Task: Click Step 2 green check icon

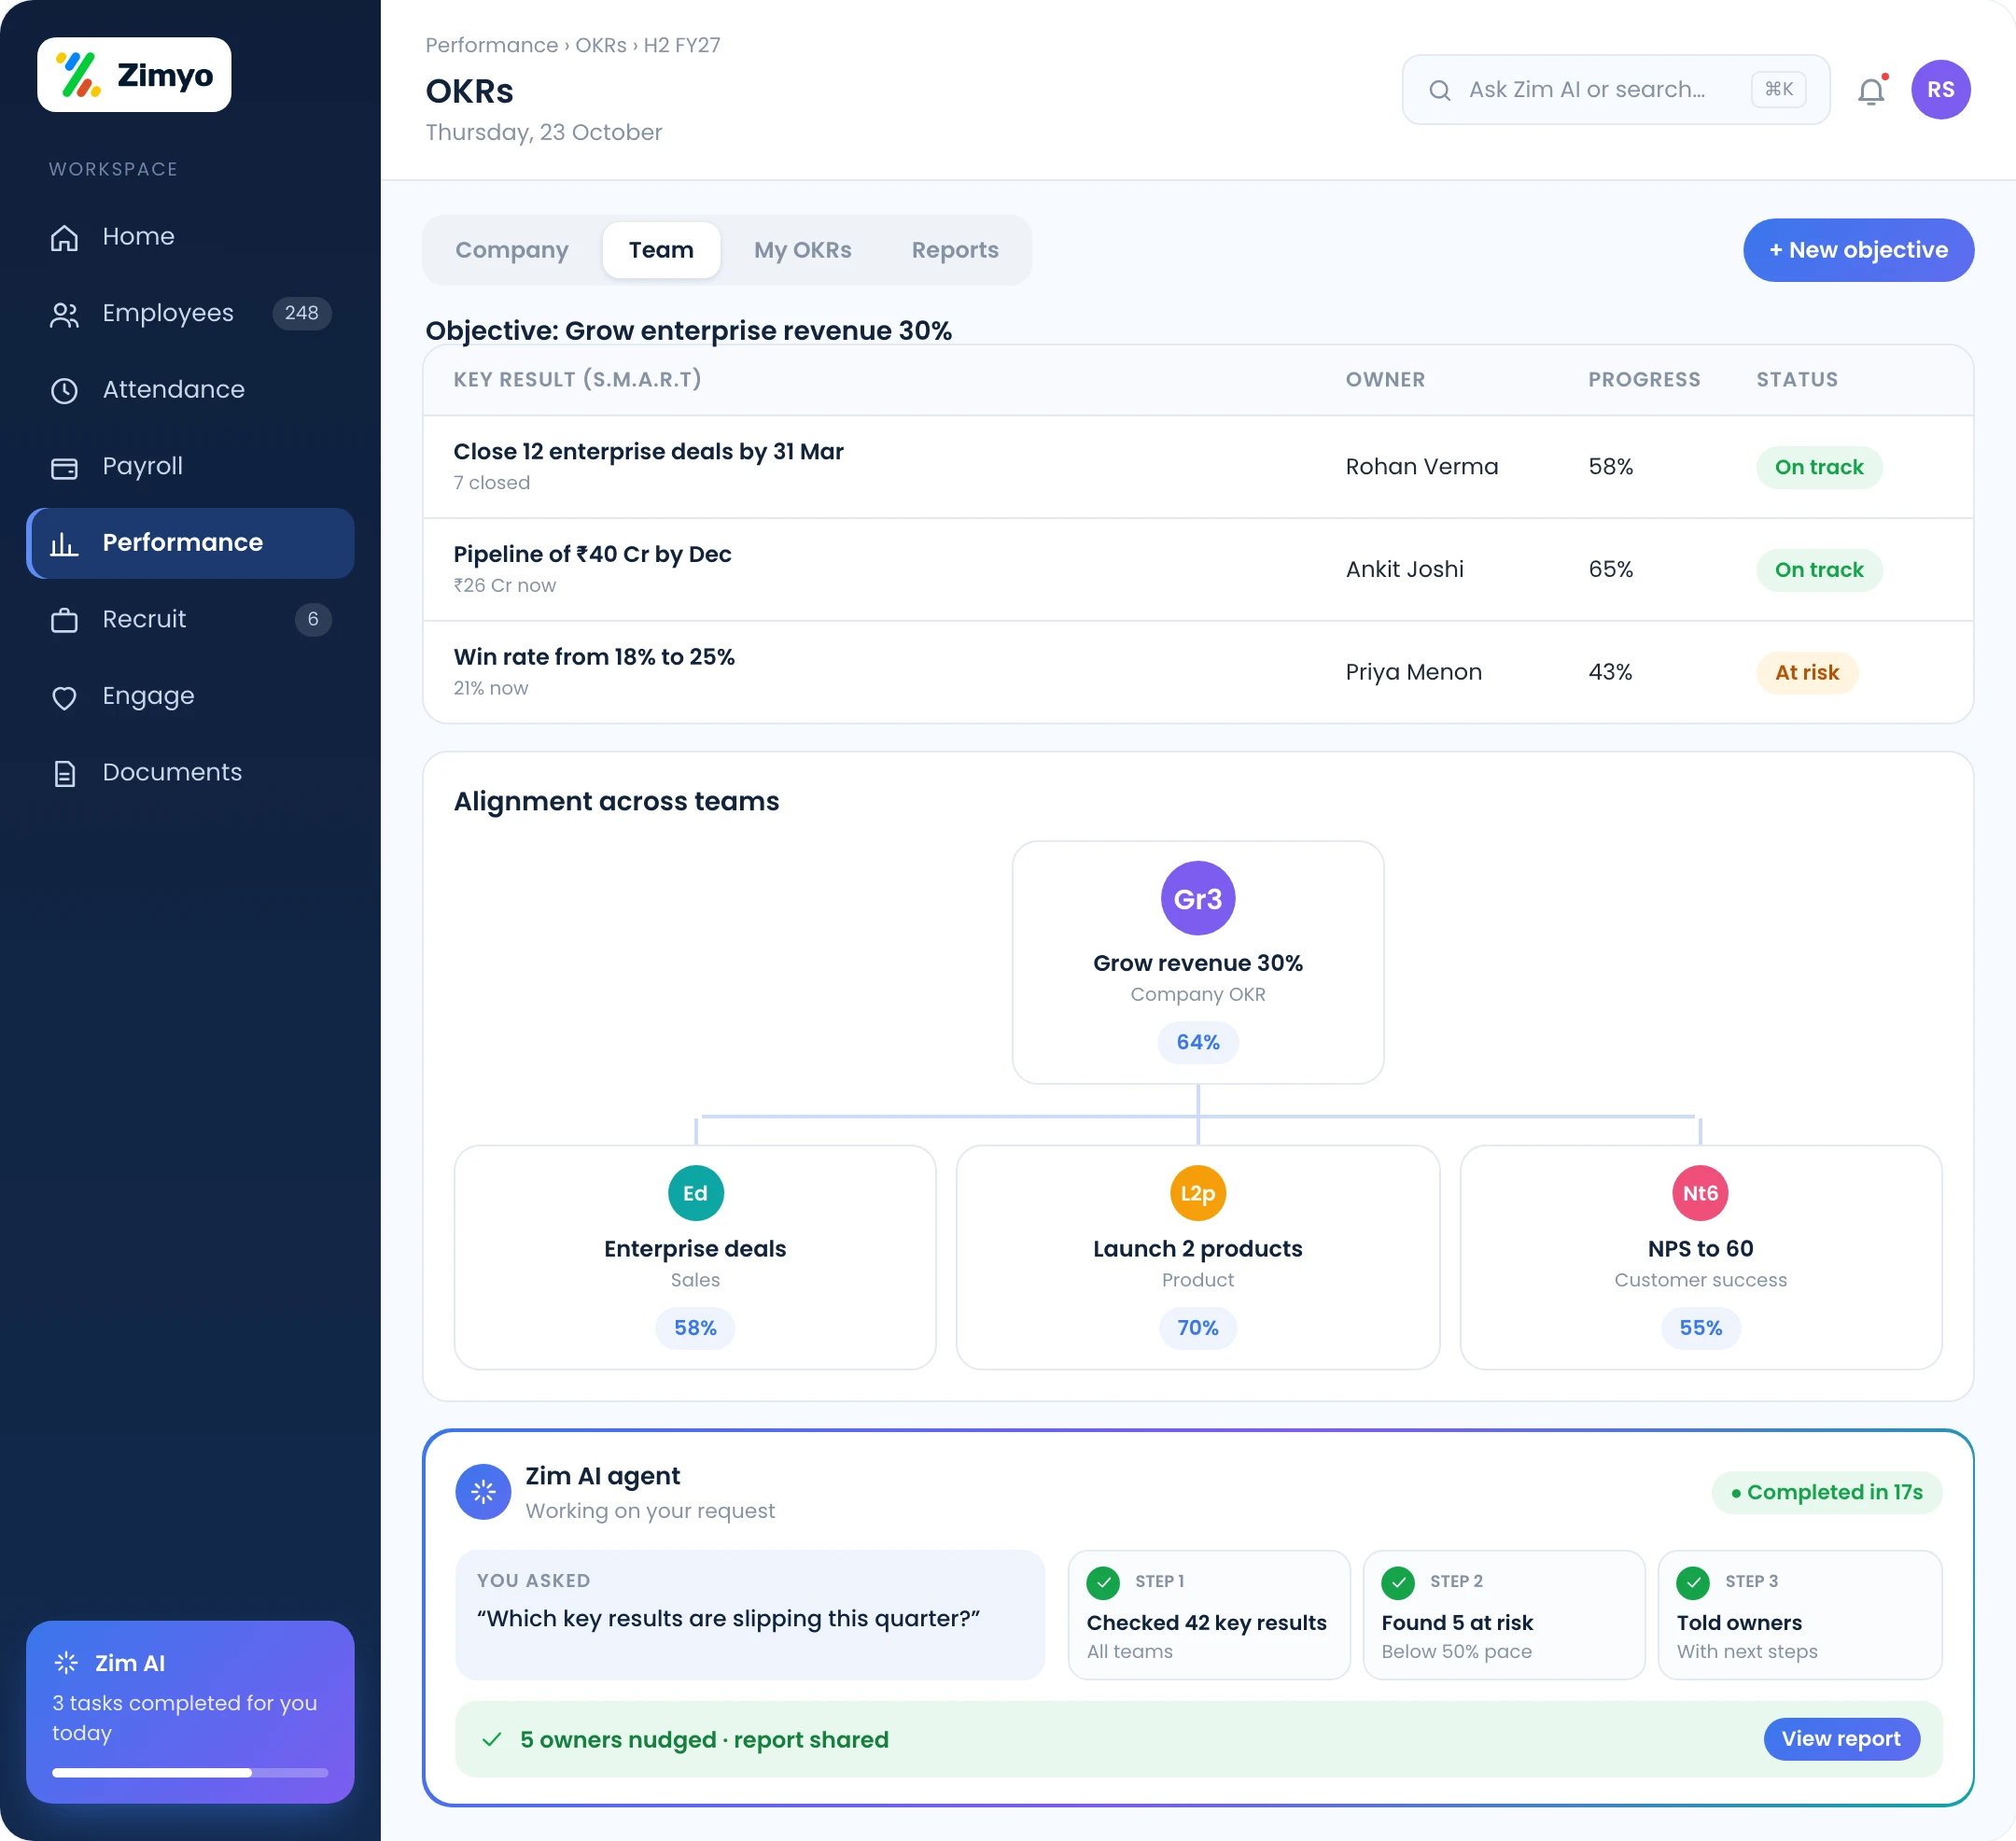Action: point(1398,1582)
